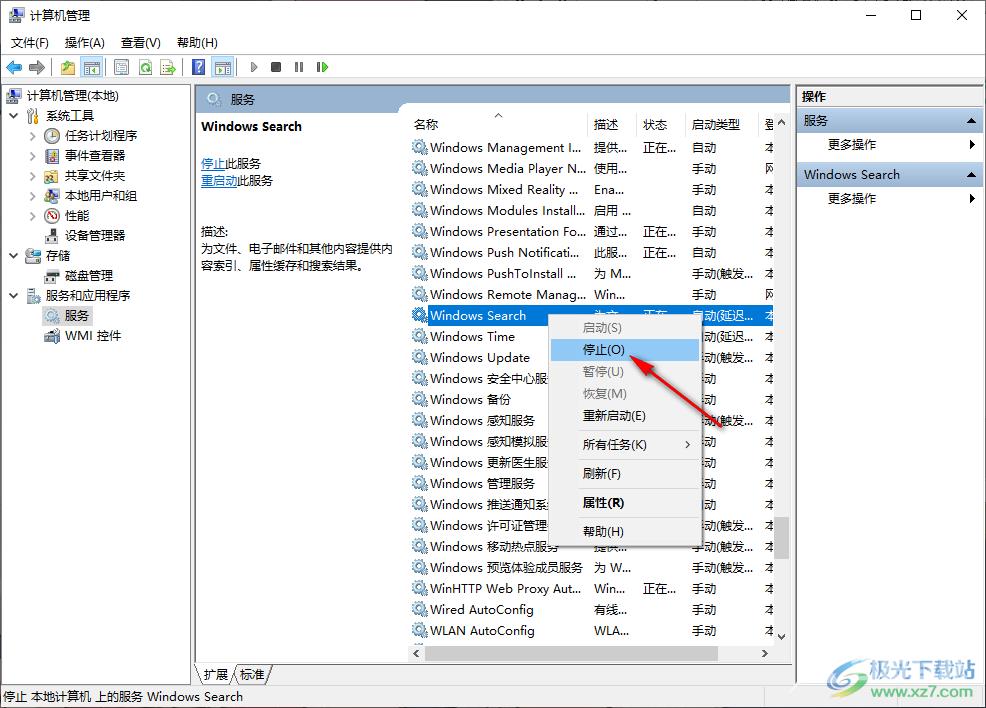
Task: Toggle Show/Hide Console Tree toolbar icon
Action: pyautogui.click(x=92, y=67)
